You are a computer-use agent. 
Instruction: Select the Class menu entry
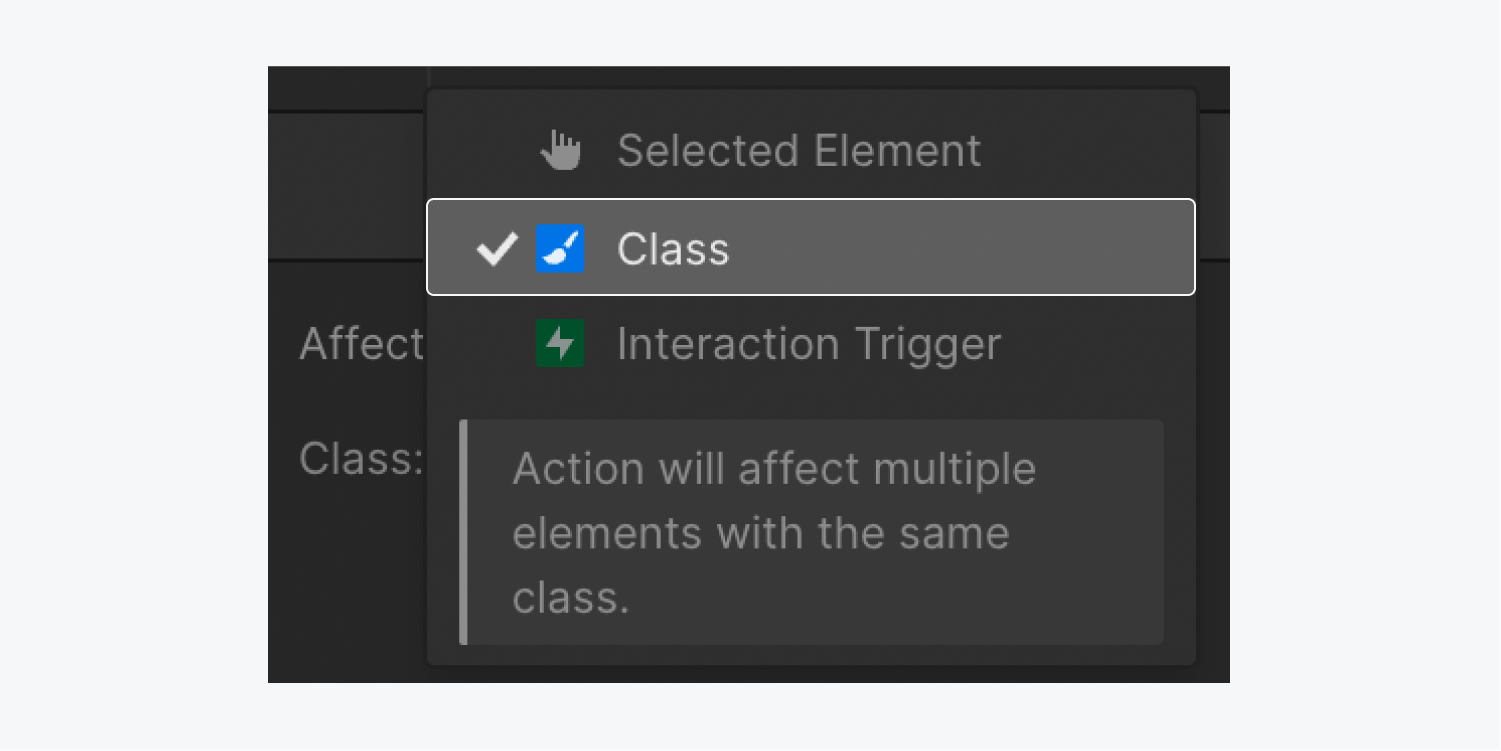pos(673,249)
